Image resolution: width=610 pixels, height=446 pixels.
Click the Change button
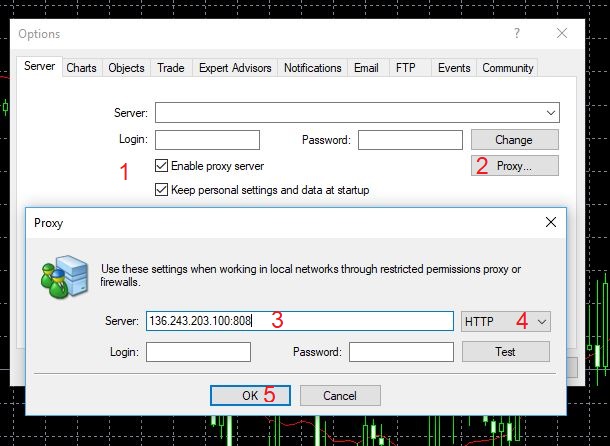point(515,140)
